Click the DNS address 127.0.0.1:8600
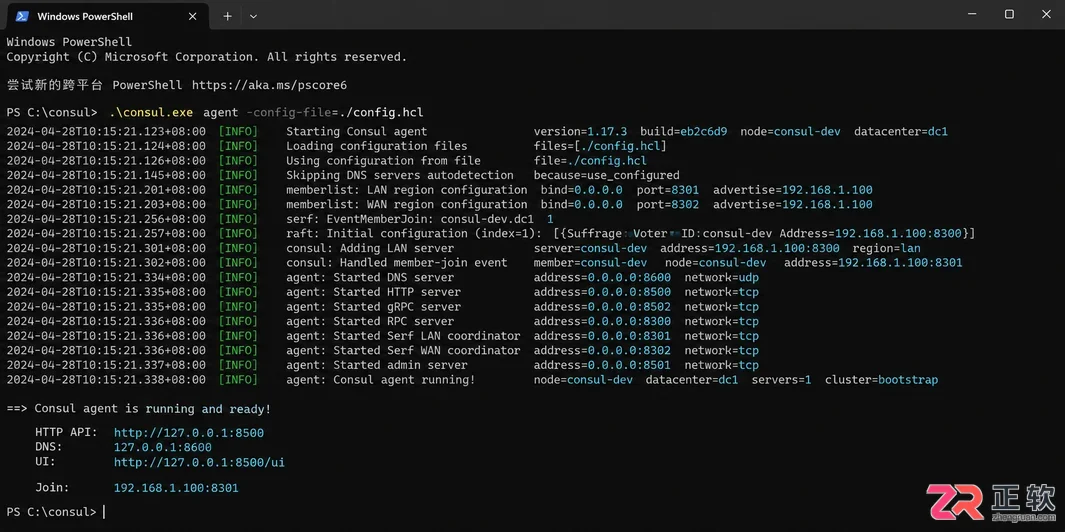 [162, 448]
